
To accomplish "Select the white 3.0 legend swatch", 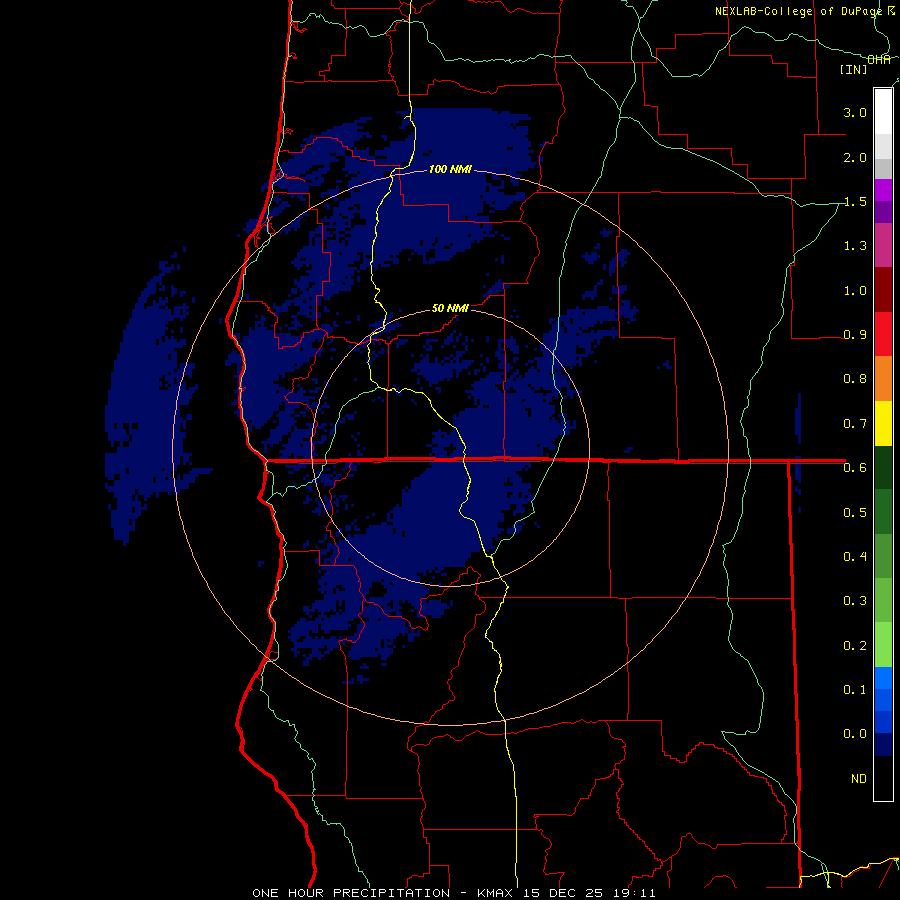I will click(883, 112).
